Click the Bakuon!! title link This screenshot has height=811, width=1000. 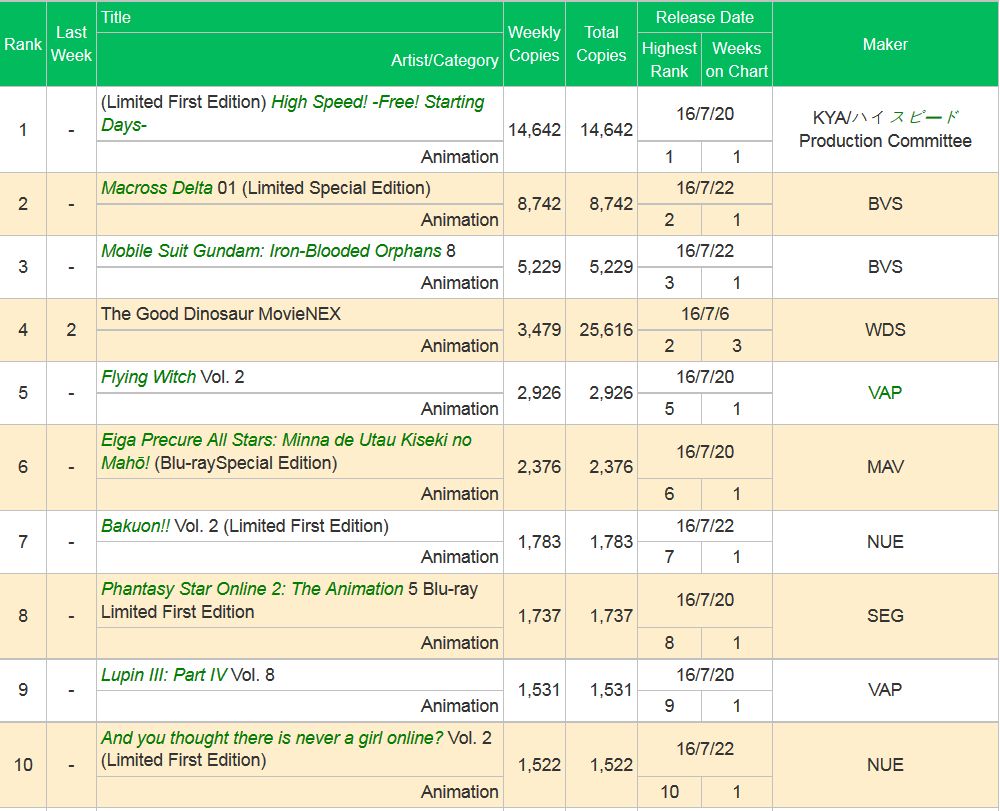tap(135, 526)
